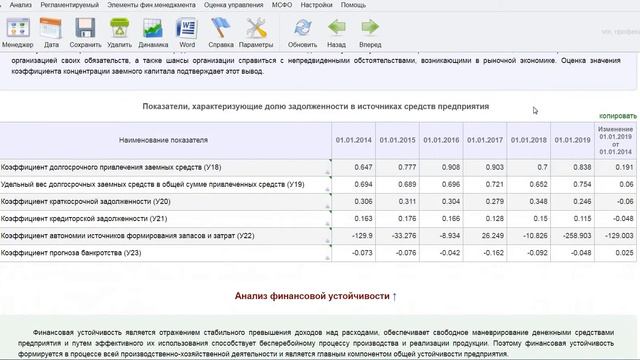Click the Изменение 01.01.2019 от 01.01.2014 header
640x360 pixels.
[x=615, y=140]
